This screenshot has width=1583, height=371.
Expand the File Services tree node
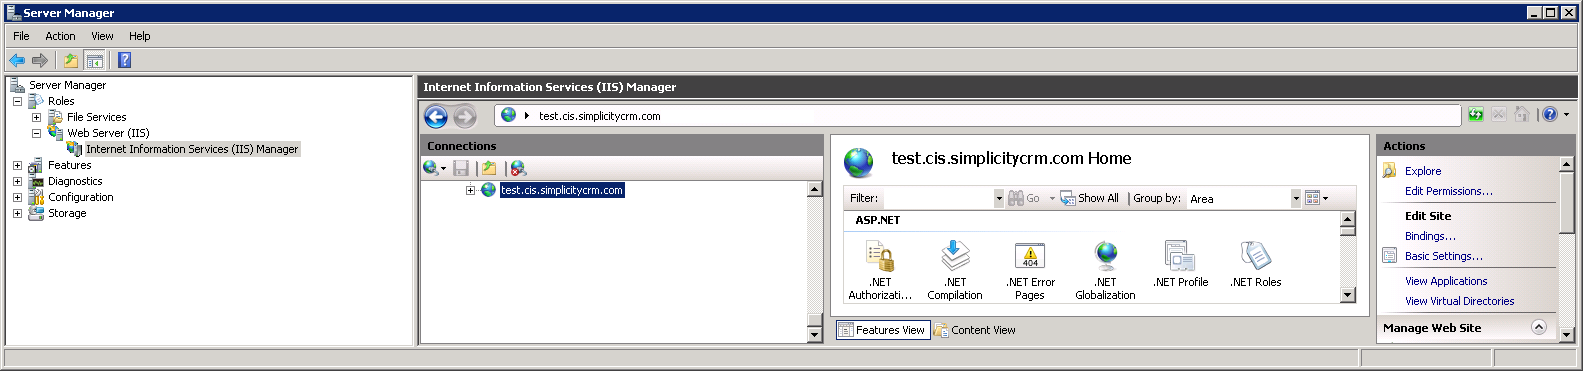click(x=36, y=117)
